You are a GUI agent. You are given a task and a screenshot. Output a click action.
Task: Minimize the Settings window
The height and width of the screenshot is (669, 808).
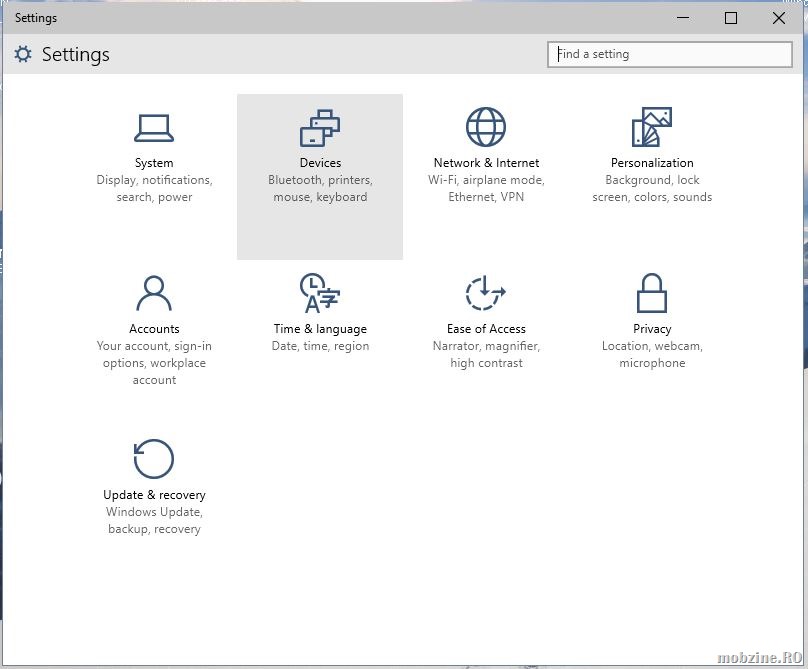tap(683, 18)
